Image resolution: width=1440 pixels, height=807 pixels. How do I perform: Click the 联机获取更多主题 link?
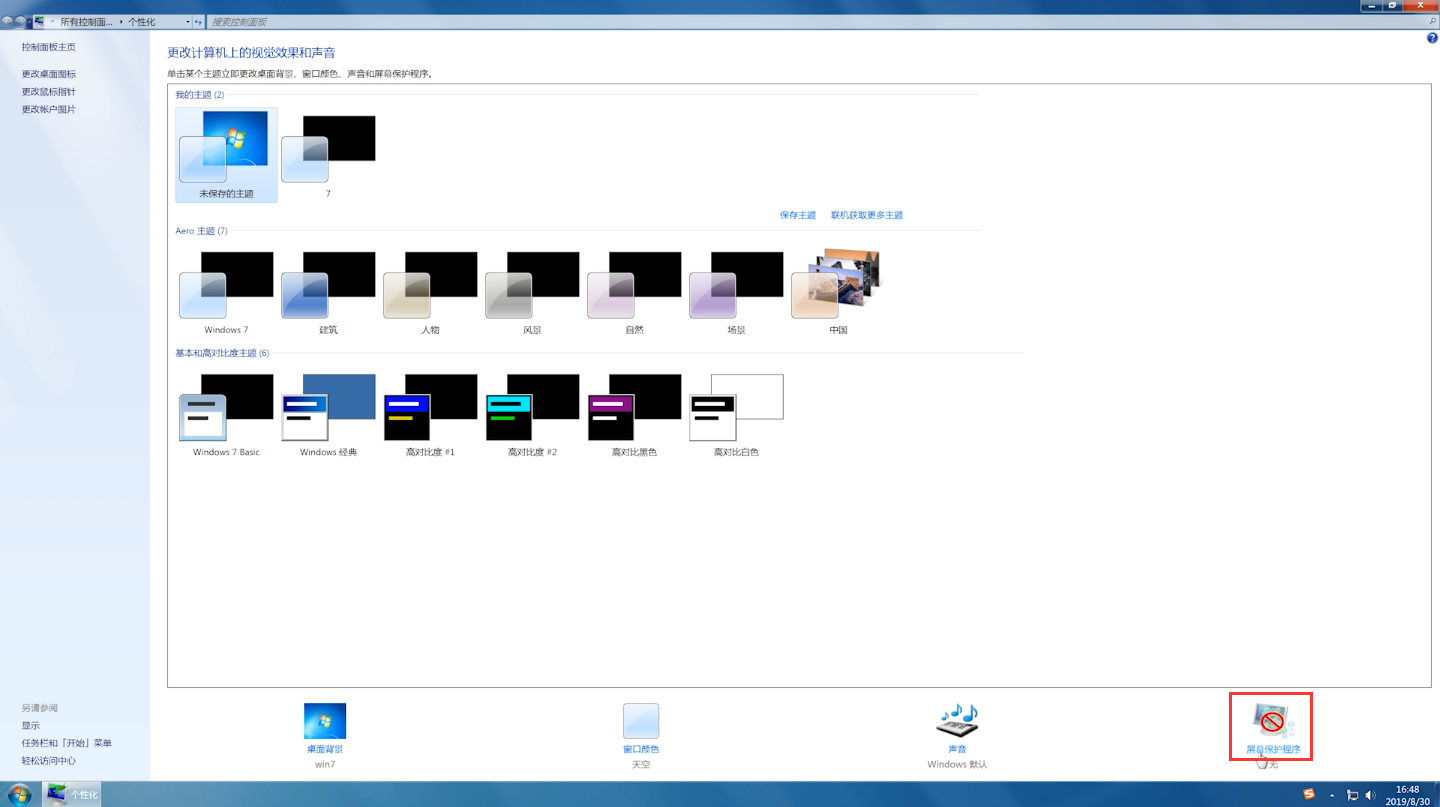point(867,215)
